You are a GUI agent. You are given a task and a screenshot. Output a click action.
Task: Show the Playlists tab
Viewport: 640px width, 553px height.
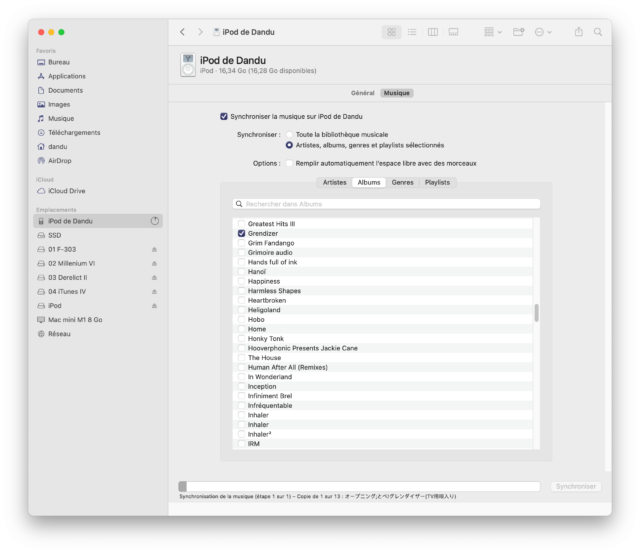[437, 182]
